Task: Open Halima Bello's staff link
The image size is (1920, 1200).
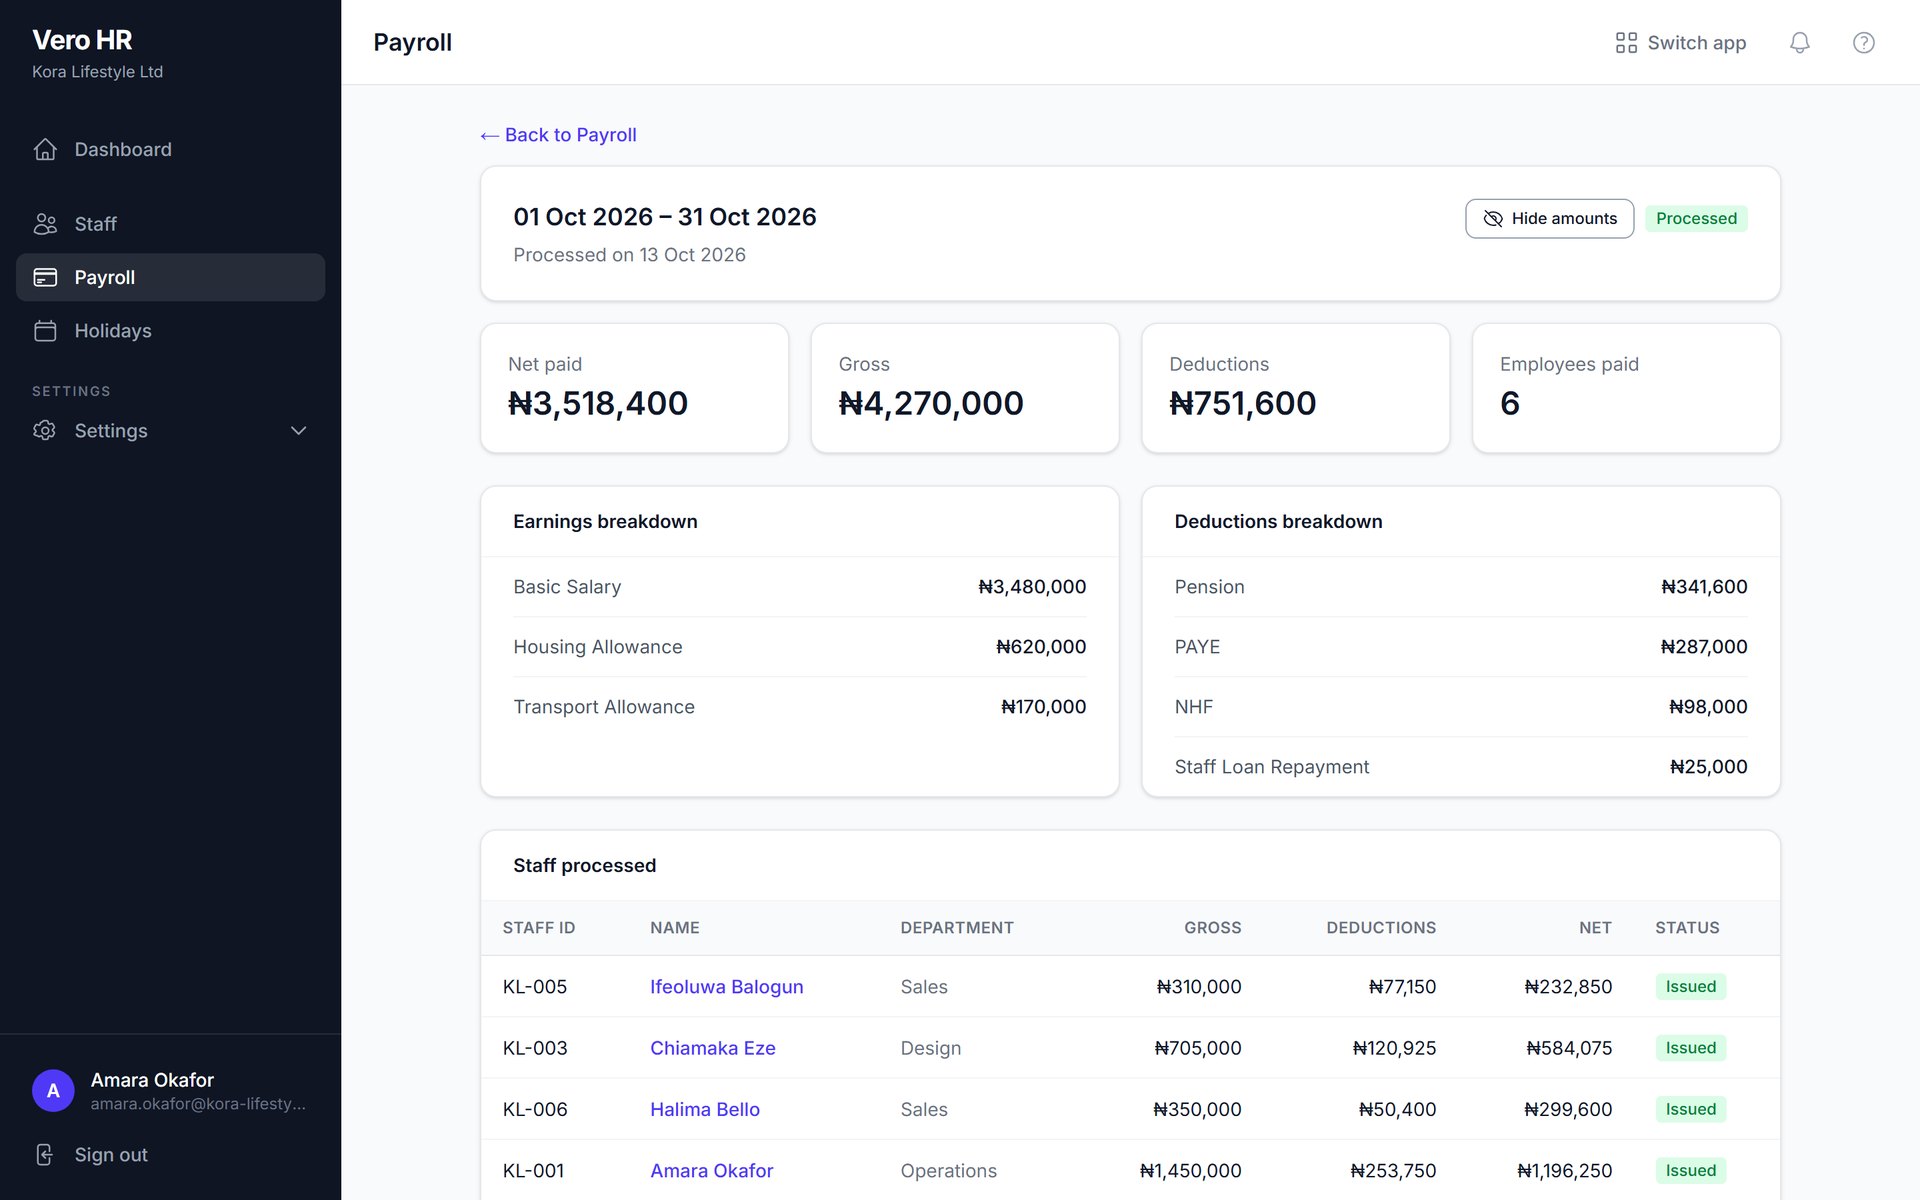Action: pyautogui.click(x=704, y=1109)
